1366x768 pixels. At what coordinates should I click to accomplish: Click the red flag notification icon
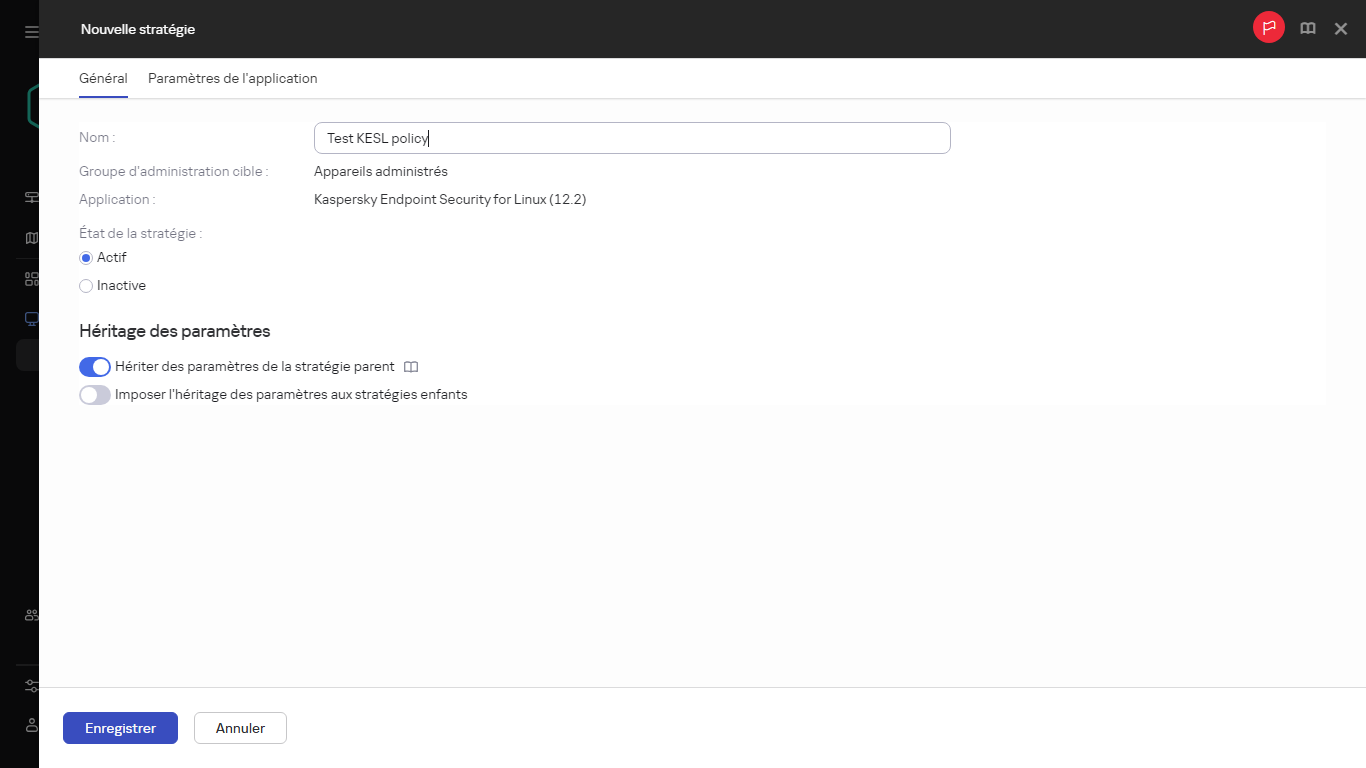pos(1269,28)
